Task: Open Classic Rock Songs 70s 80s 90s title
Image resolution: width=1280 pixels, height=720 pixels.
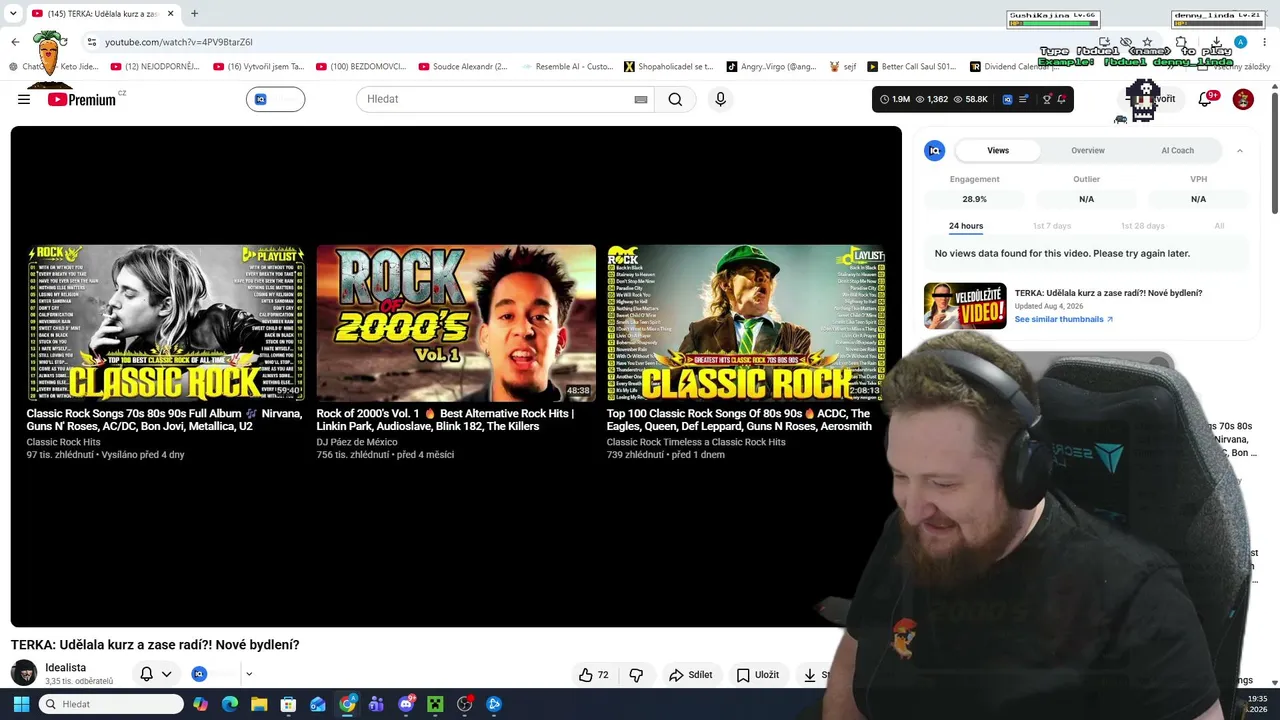Action: (x=164, y=420)
